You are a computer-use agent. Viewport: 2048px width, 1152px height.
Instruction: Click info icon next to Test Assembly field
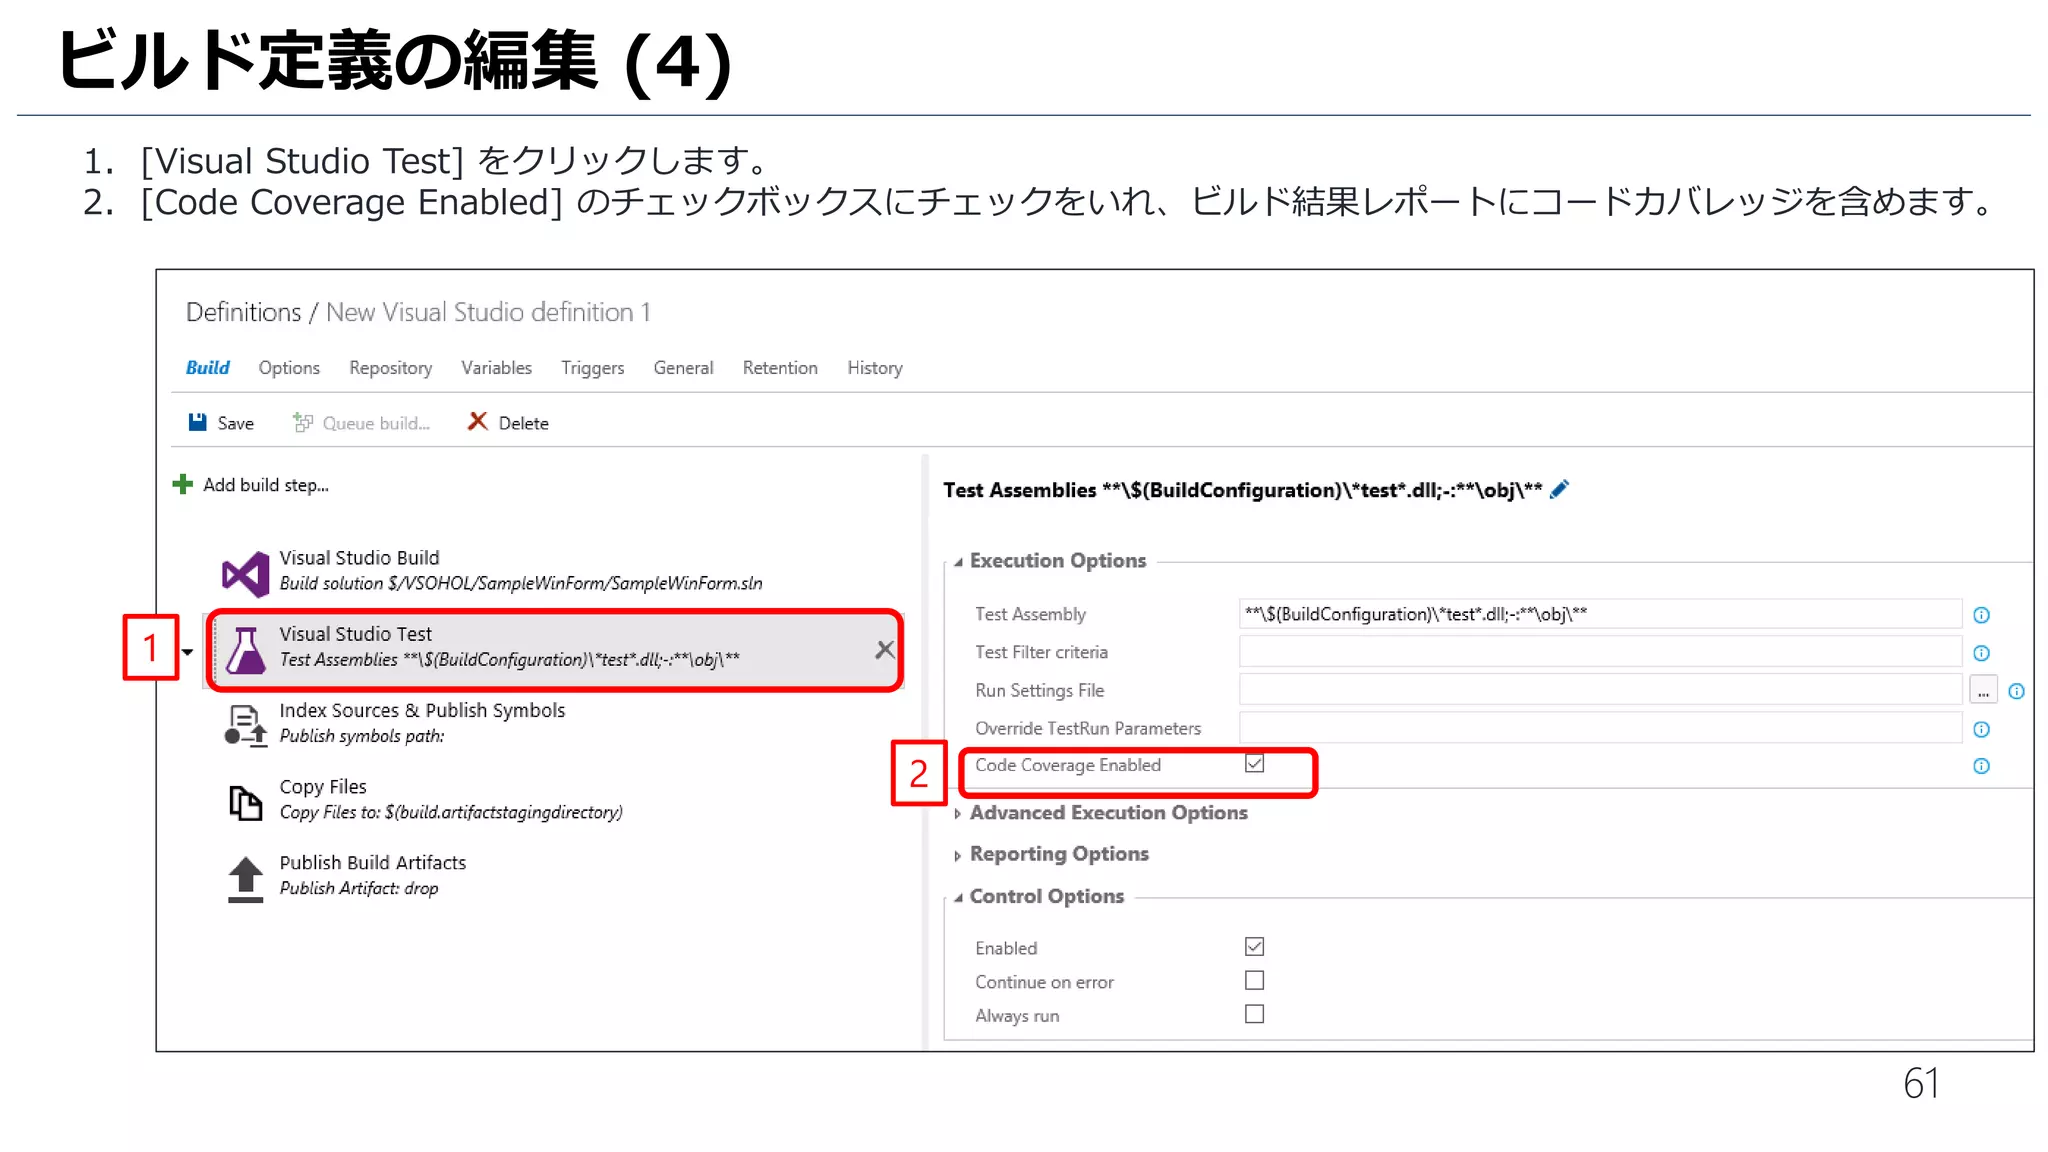(x=1981, y=615)
